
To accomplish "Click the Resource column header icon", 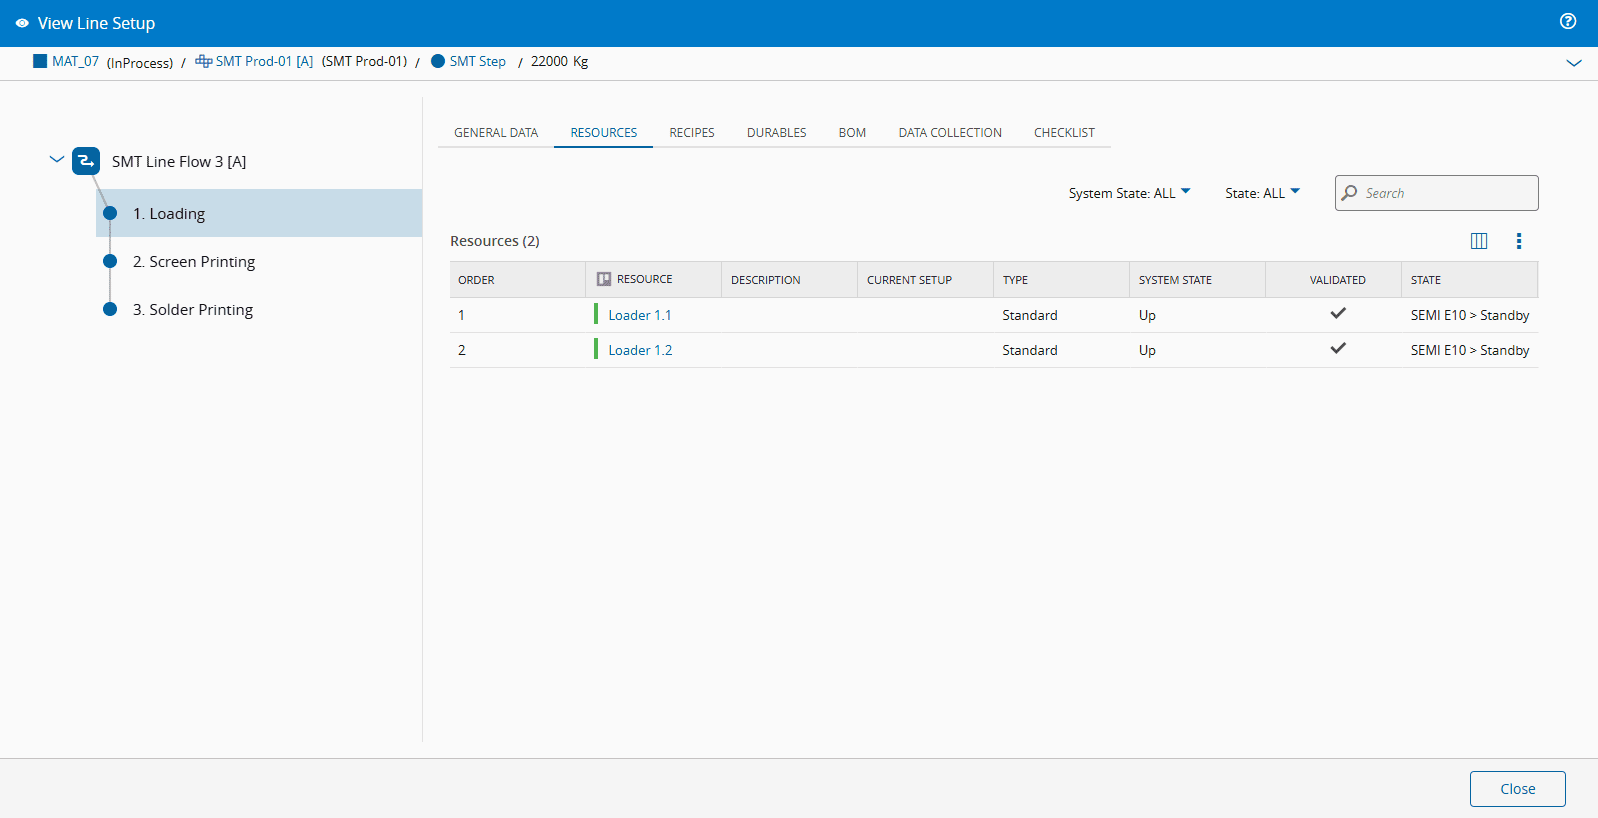I will click(604, 280).
